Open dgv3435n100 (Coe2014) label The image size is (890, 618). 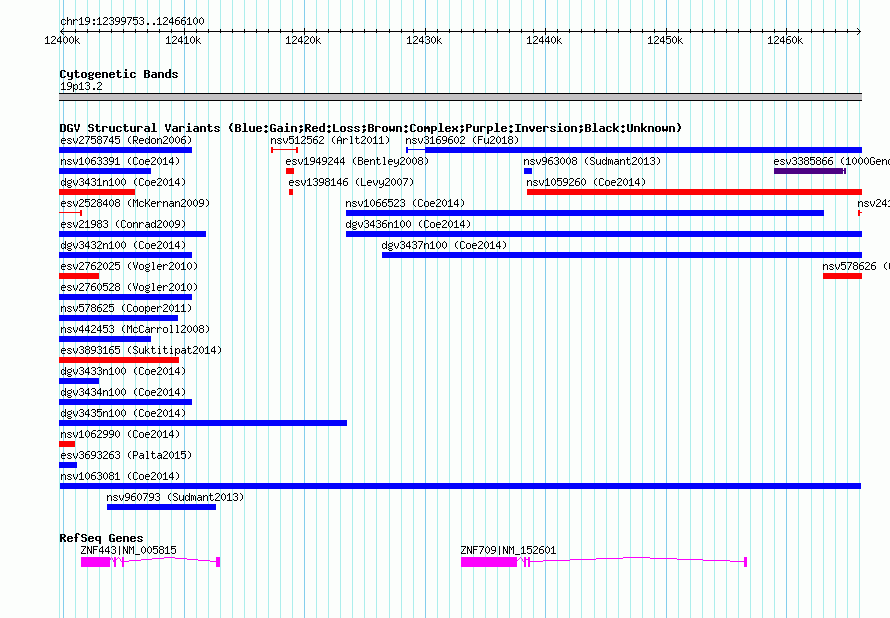tap(123, 413)
